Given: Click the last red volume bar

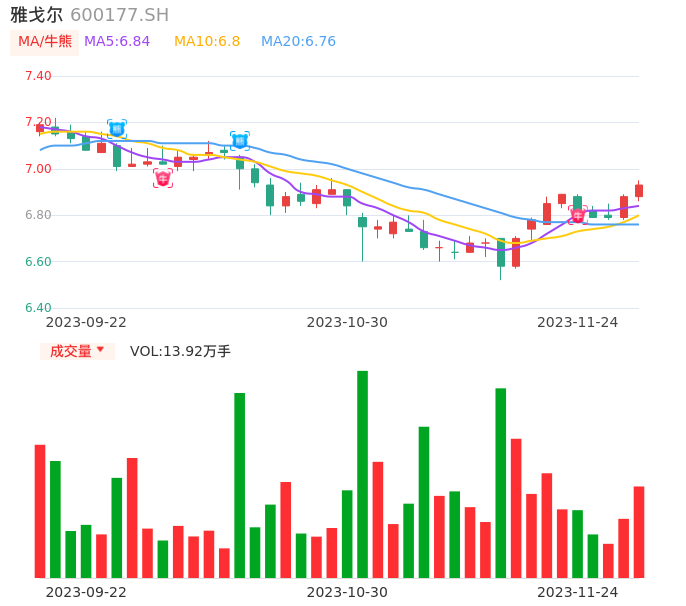Looking at the screenshot, I should pyautogui.click(x=639, y=532).
